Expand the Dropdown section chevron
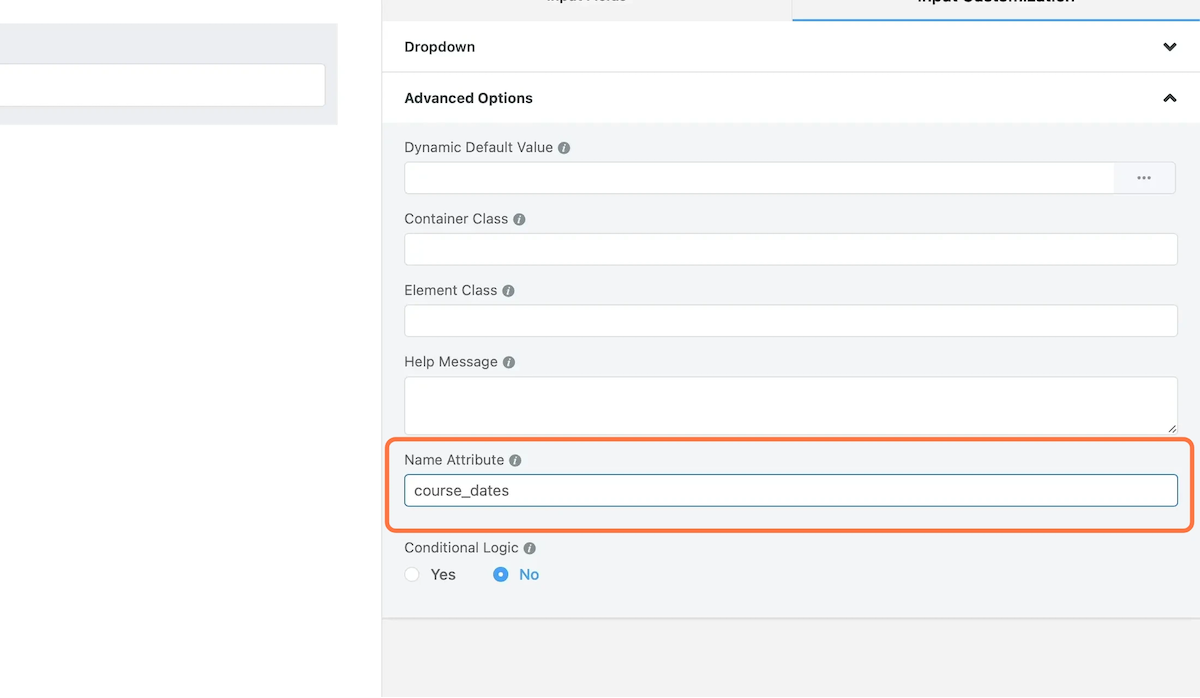This screenshot has width=1200, height=698. click(x=1169, y=47)
